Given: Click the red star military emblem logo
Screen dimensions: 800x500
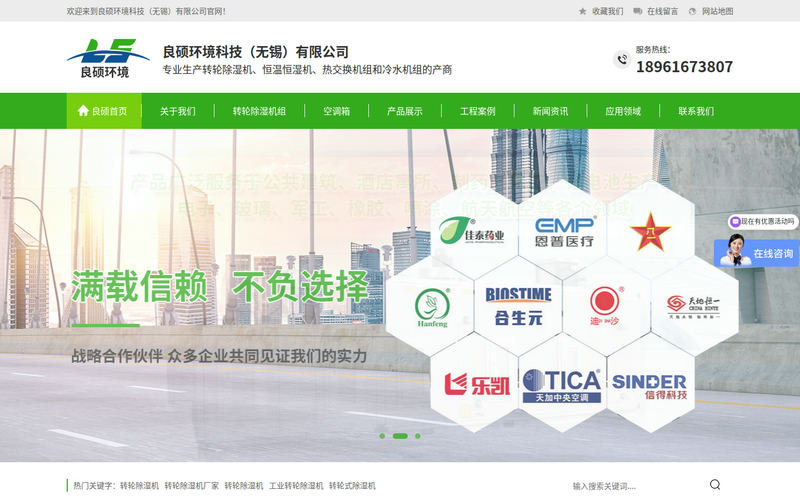Looking at the screenshot, I should [650, 232].
